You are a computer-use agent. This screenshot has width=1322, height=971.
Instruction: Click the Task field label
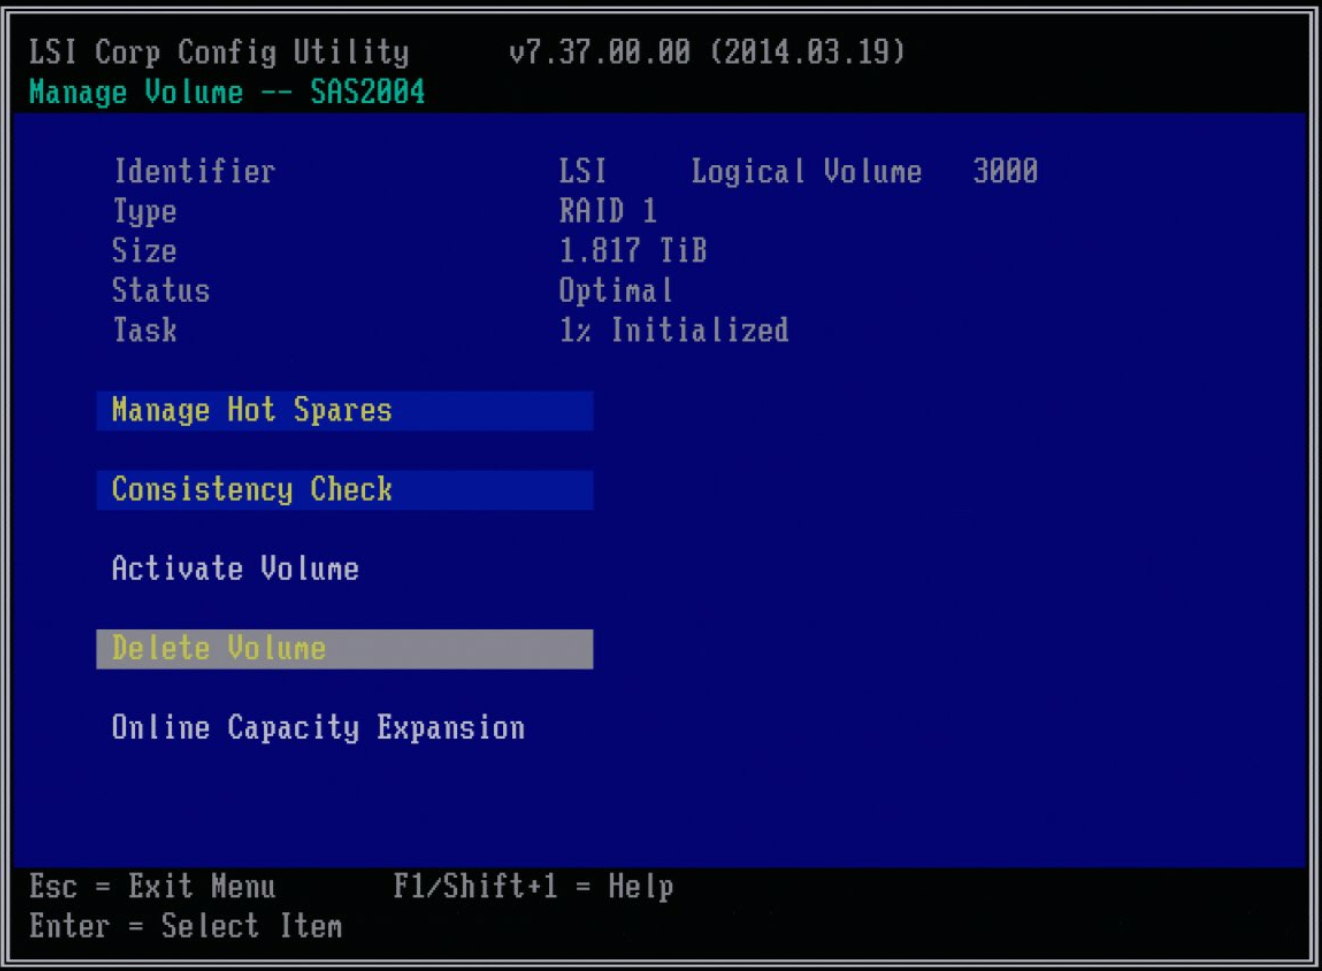pyautogui.click(x=144, y=330)
